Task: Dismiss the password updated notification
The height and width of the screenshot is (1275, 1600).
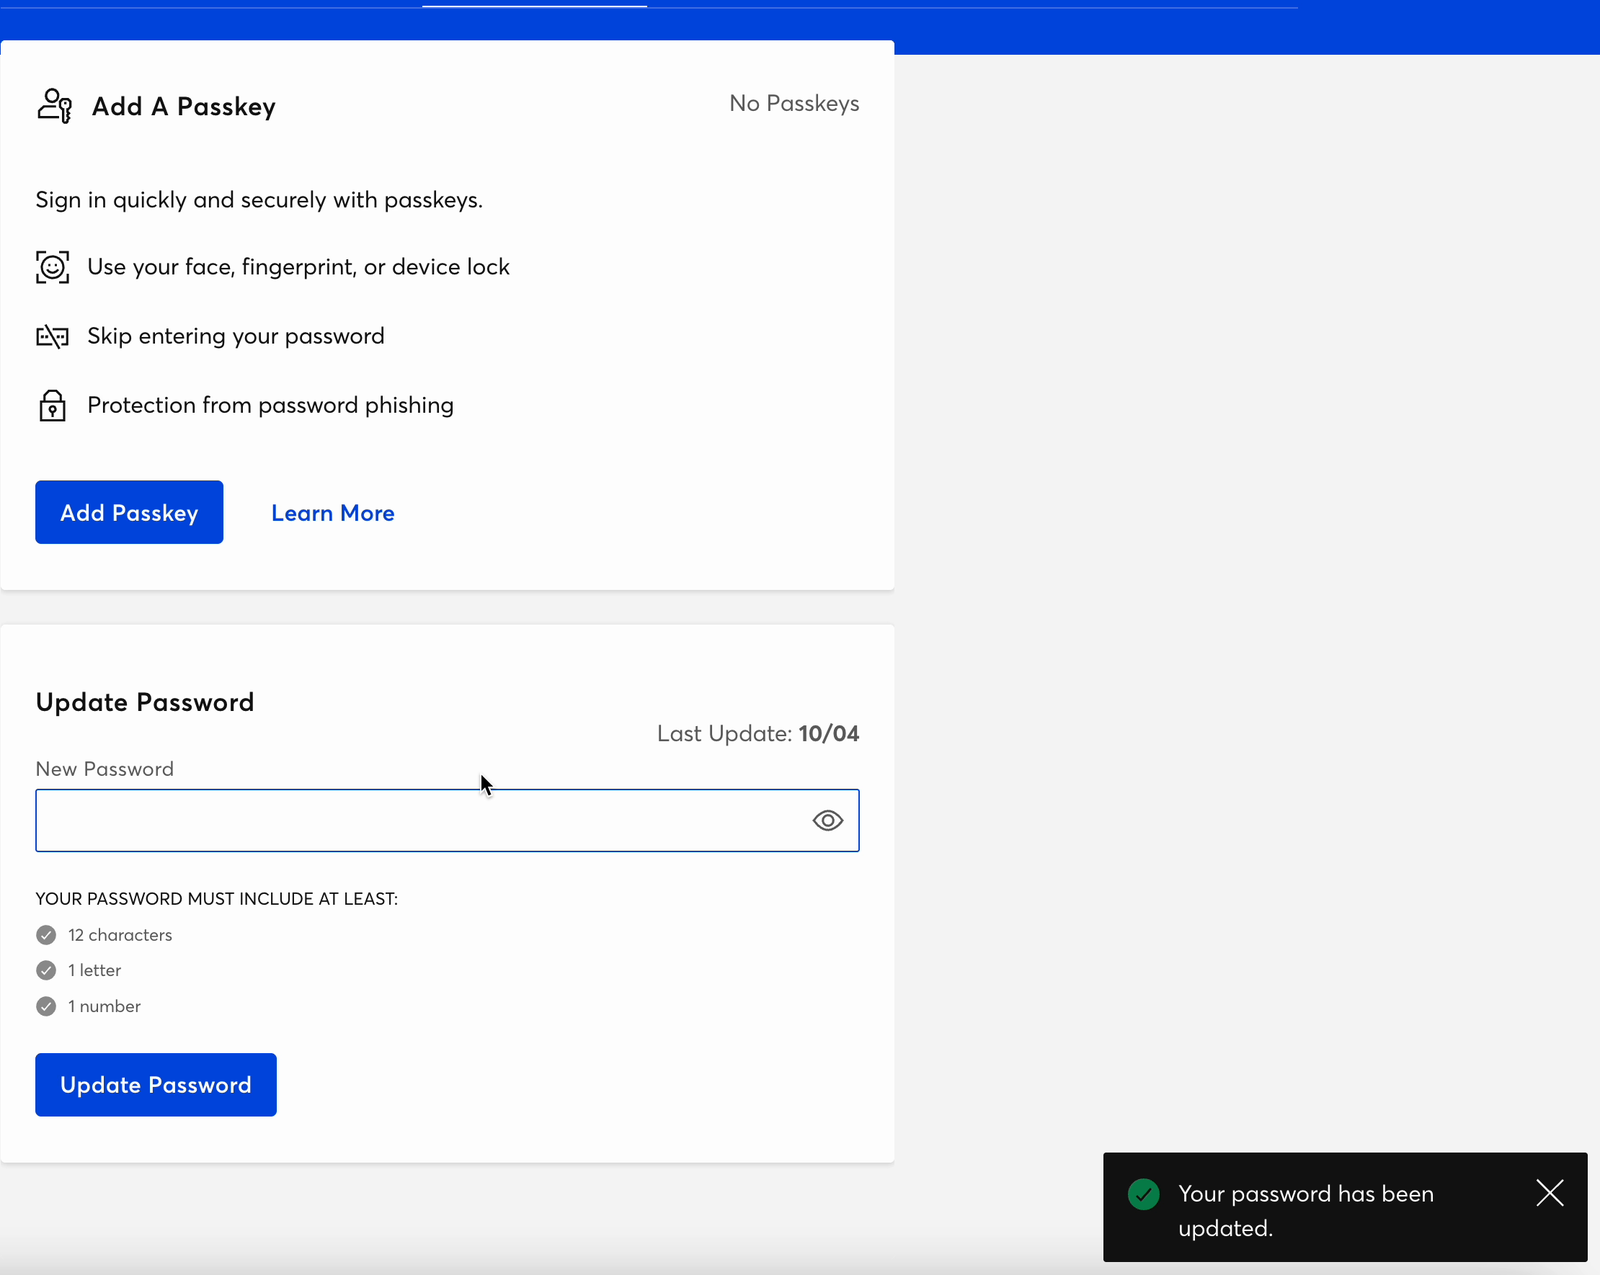Action: tap(1550, 1192)
